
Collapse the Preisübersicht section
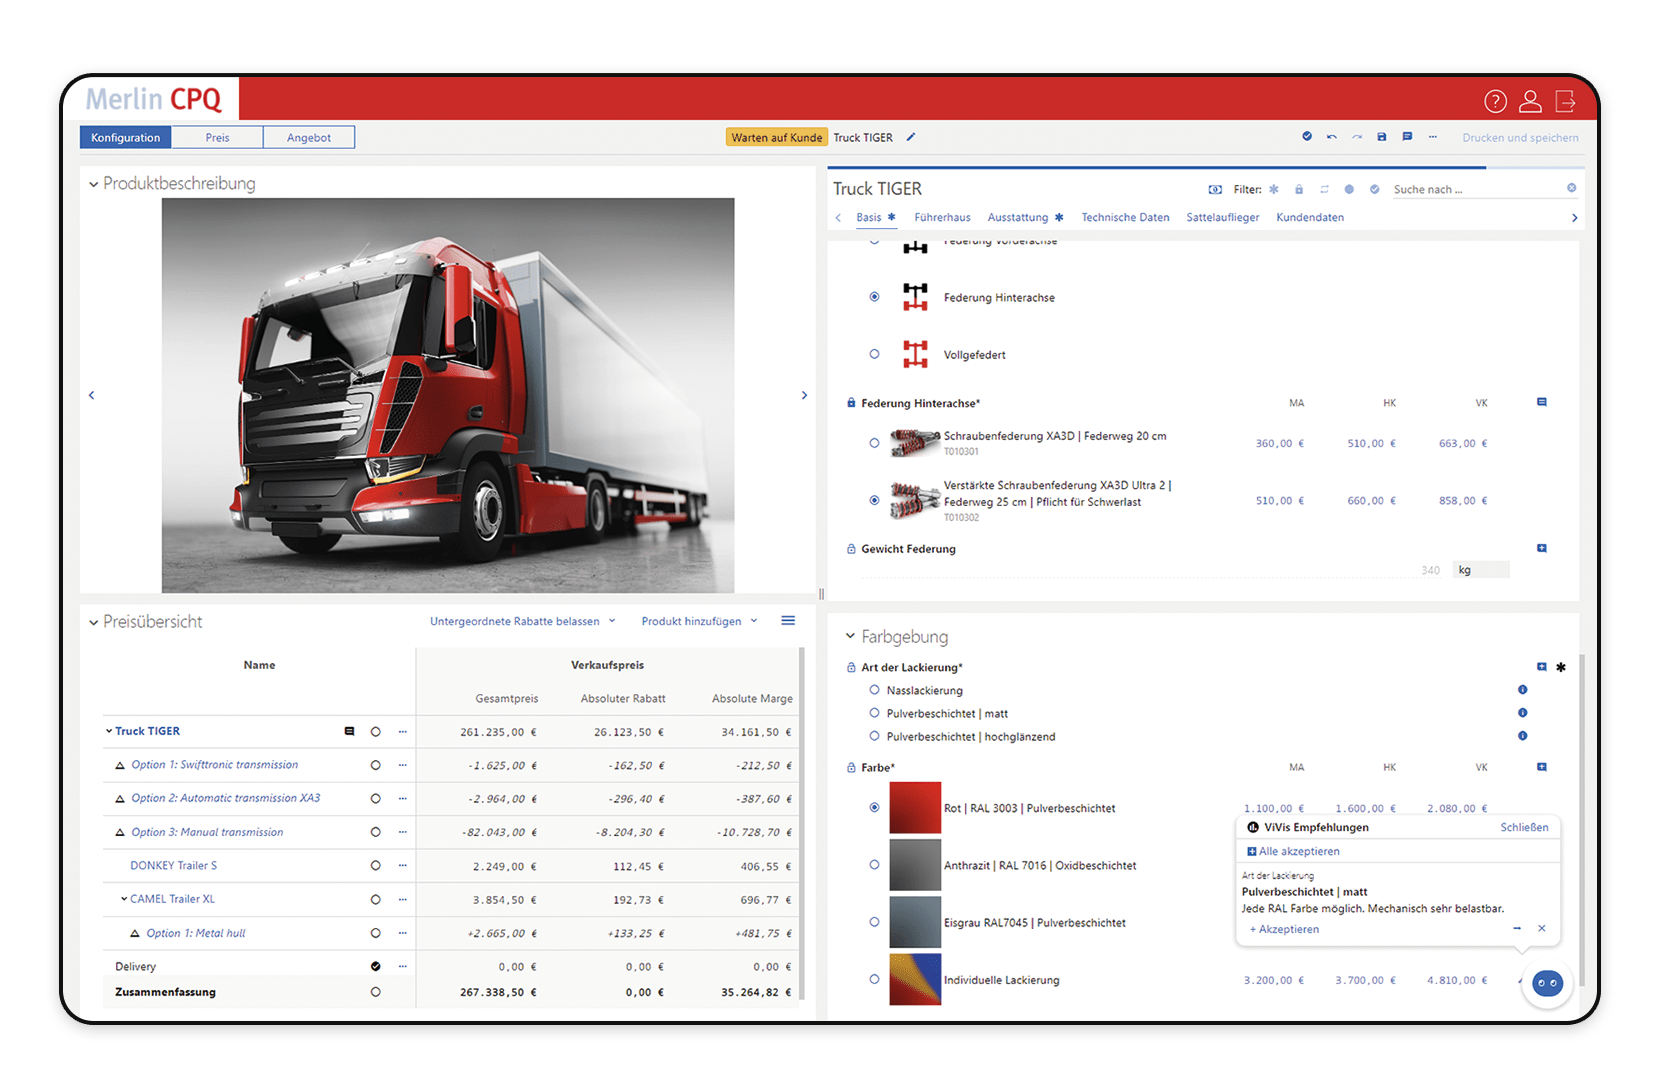(x=93, y=622)
